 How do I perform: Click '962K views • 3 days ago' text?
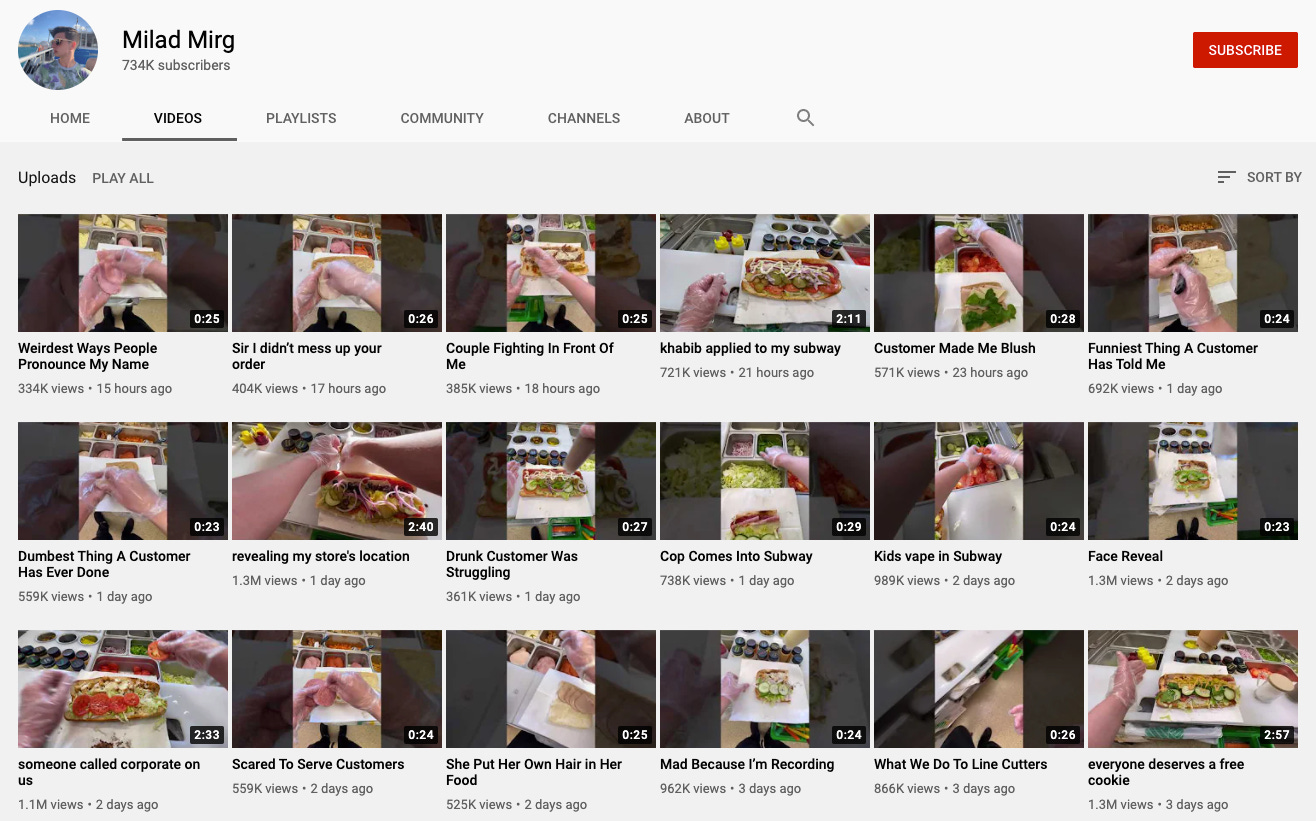click(730, 788)
